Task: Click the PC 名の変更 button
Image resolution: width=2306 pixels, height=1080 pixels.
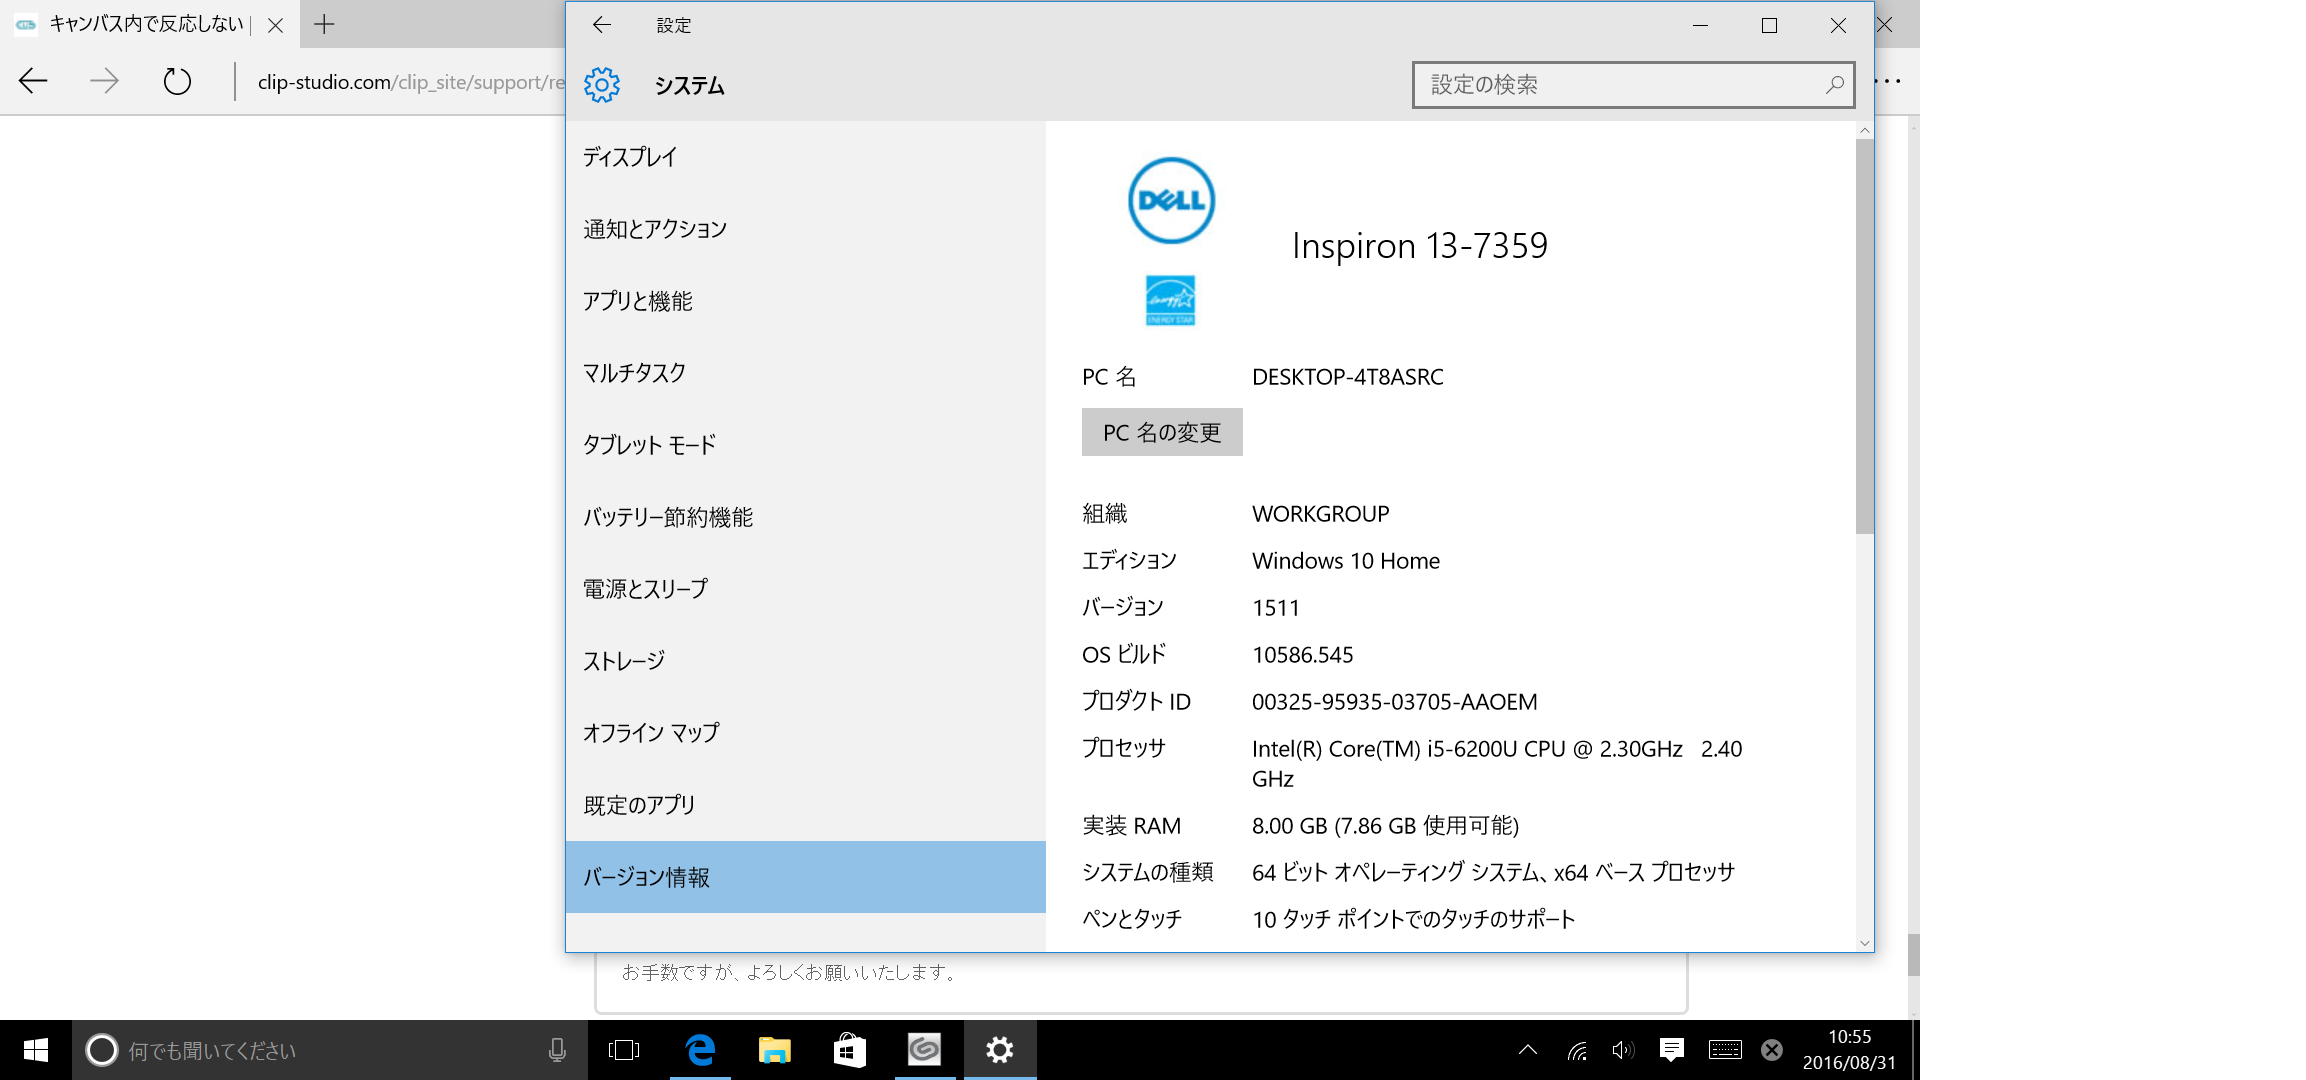Action: coord(1161,432)
